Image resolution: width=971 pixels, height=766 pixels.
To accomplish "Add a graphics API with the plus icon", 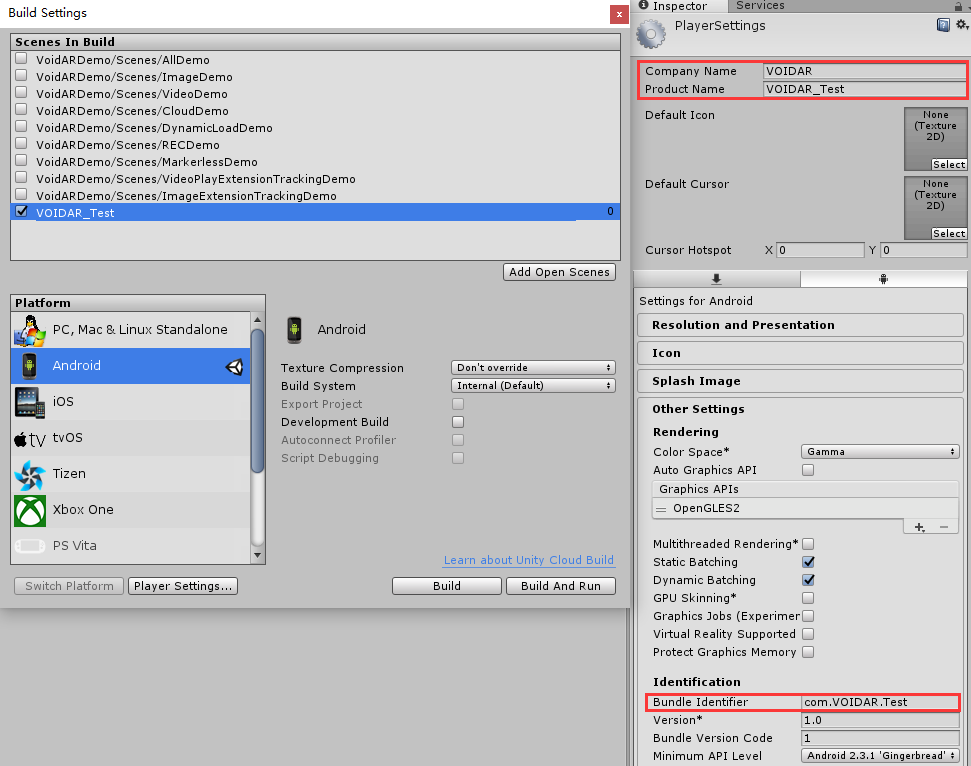I will click(x=920, y=527).
